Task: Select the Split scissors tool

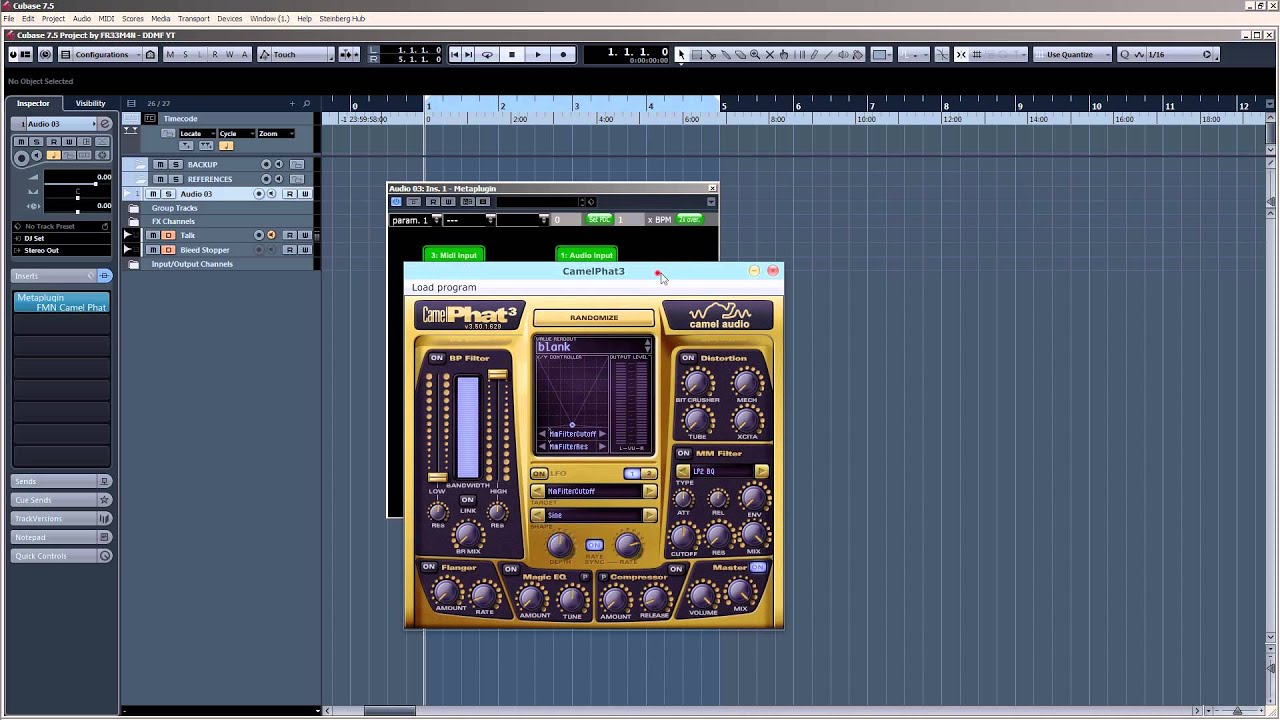Action: (x=712, y=55)
